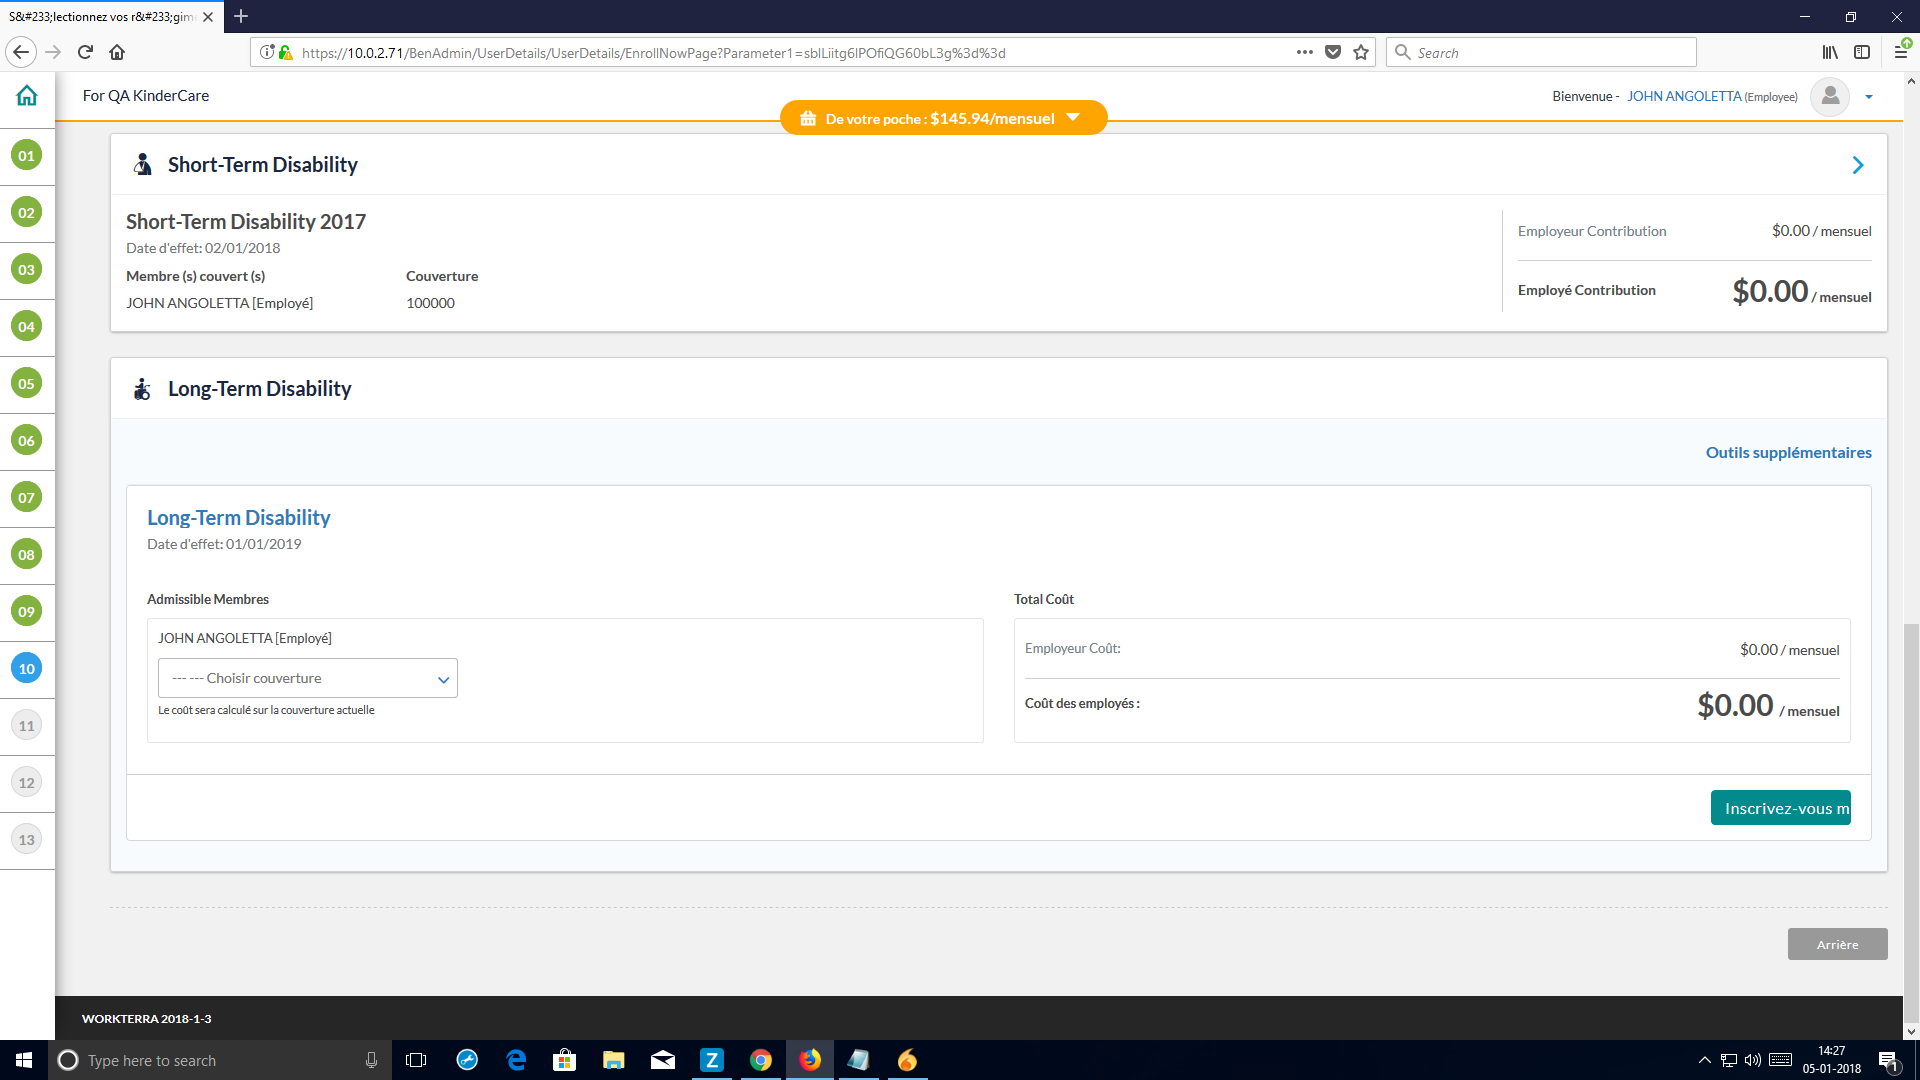
Task: Select step 11 in the sidebar
Action: coord(27,725)
